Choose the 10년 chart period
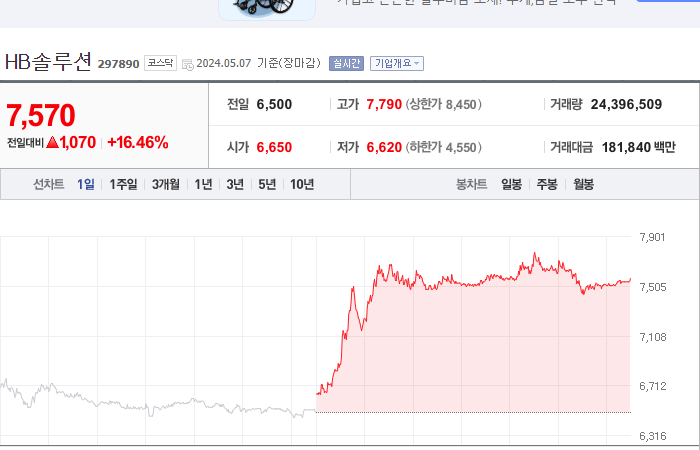Viewport: 700px width, 450px height. pyautogui.click(x=302, y=184)
